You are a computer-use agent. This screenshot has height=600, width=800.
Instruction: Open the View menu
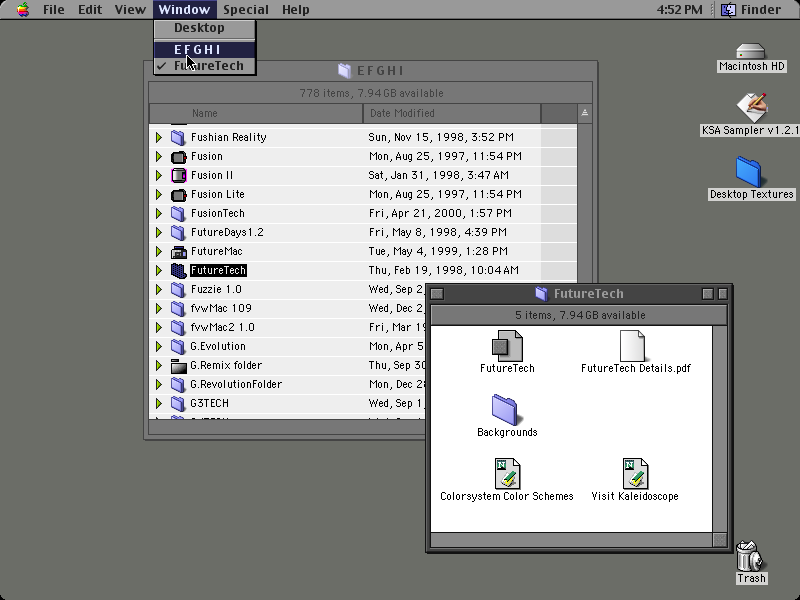coord(130,10)
